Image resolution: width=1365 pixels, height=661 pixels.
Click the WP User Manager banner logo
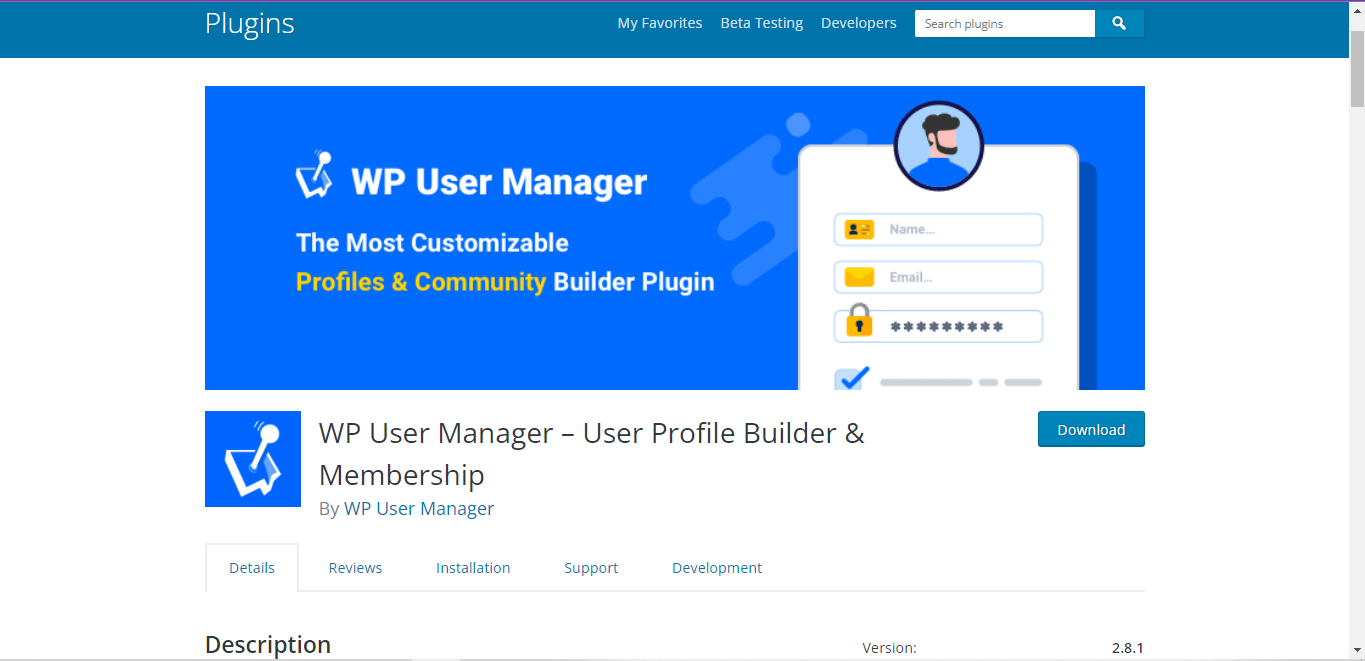tap(315, 175)
